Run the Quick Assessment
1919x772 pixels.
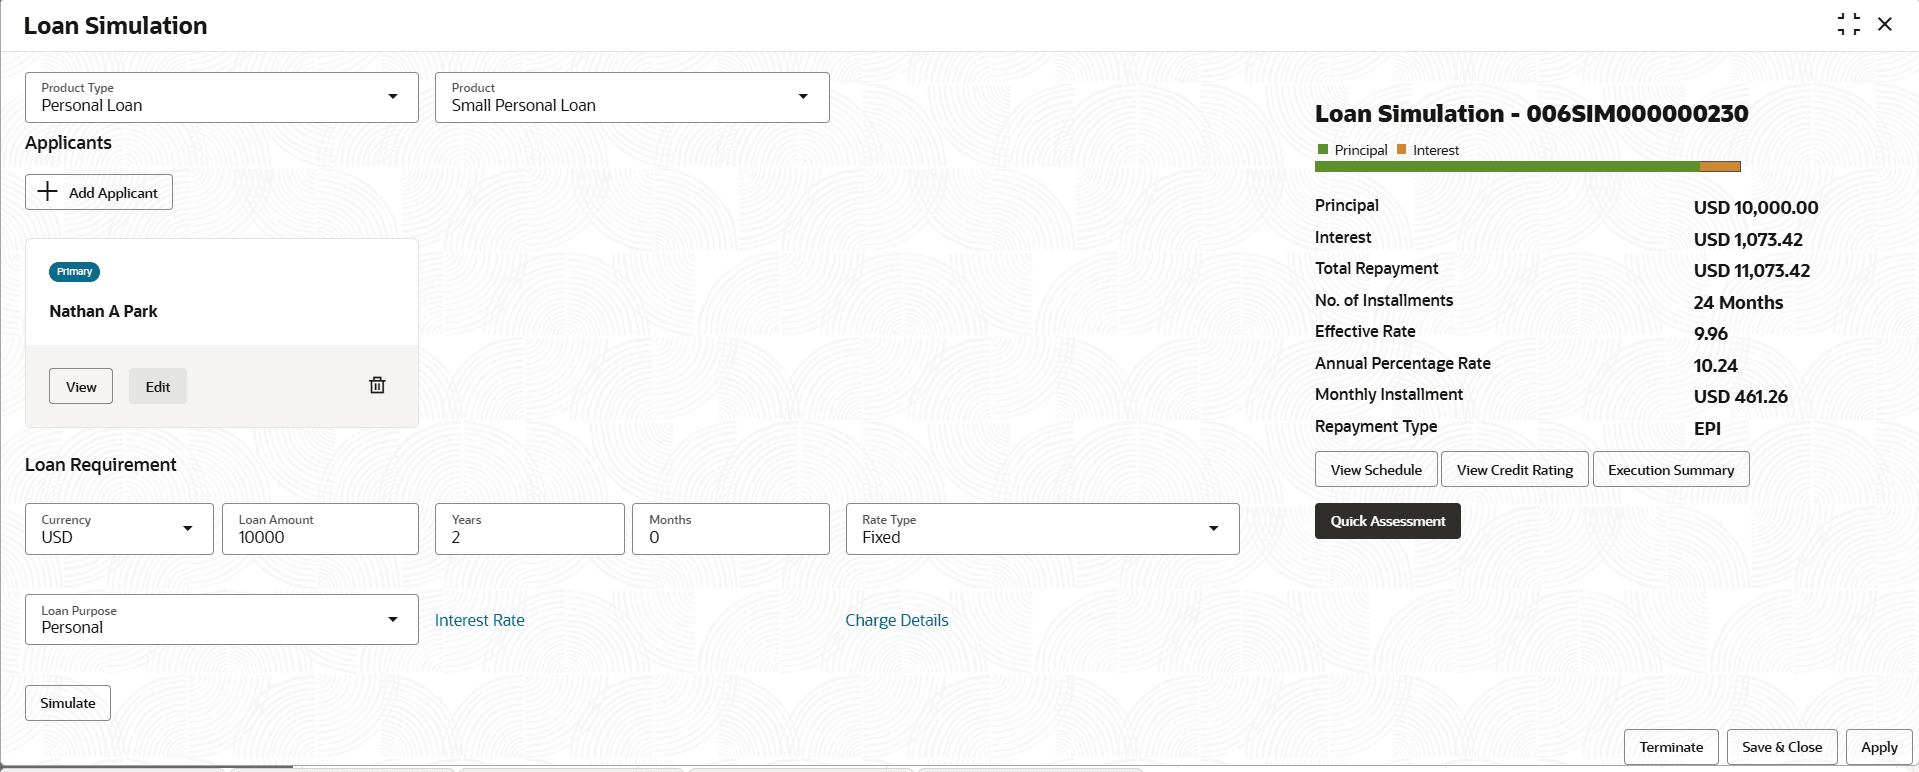(x=1387, y=521)
